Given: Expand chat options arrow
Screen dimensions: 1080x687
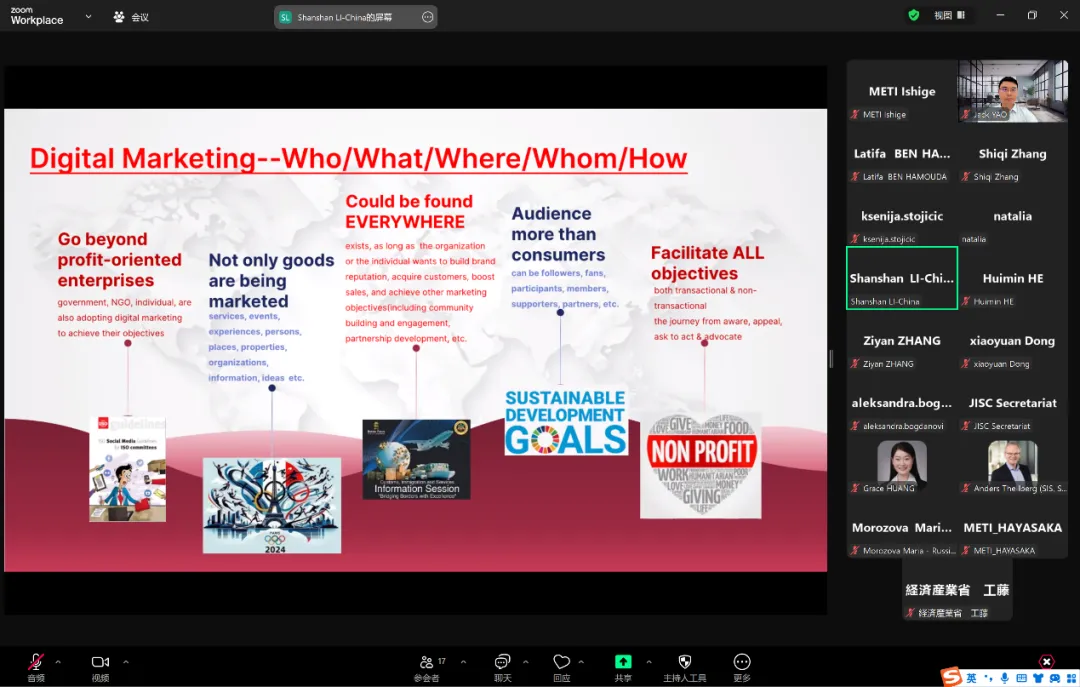Looking at the screenshot, I should [526, 662].
